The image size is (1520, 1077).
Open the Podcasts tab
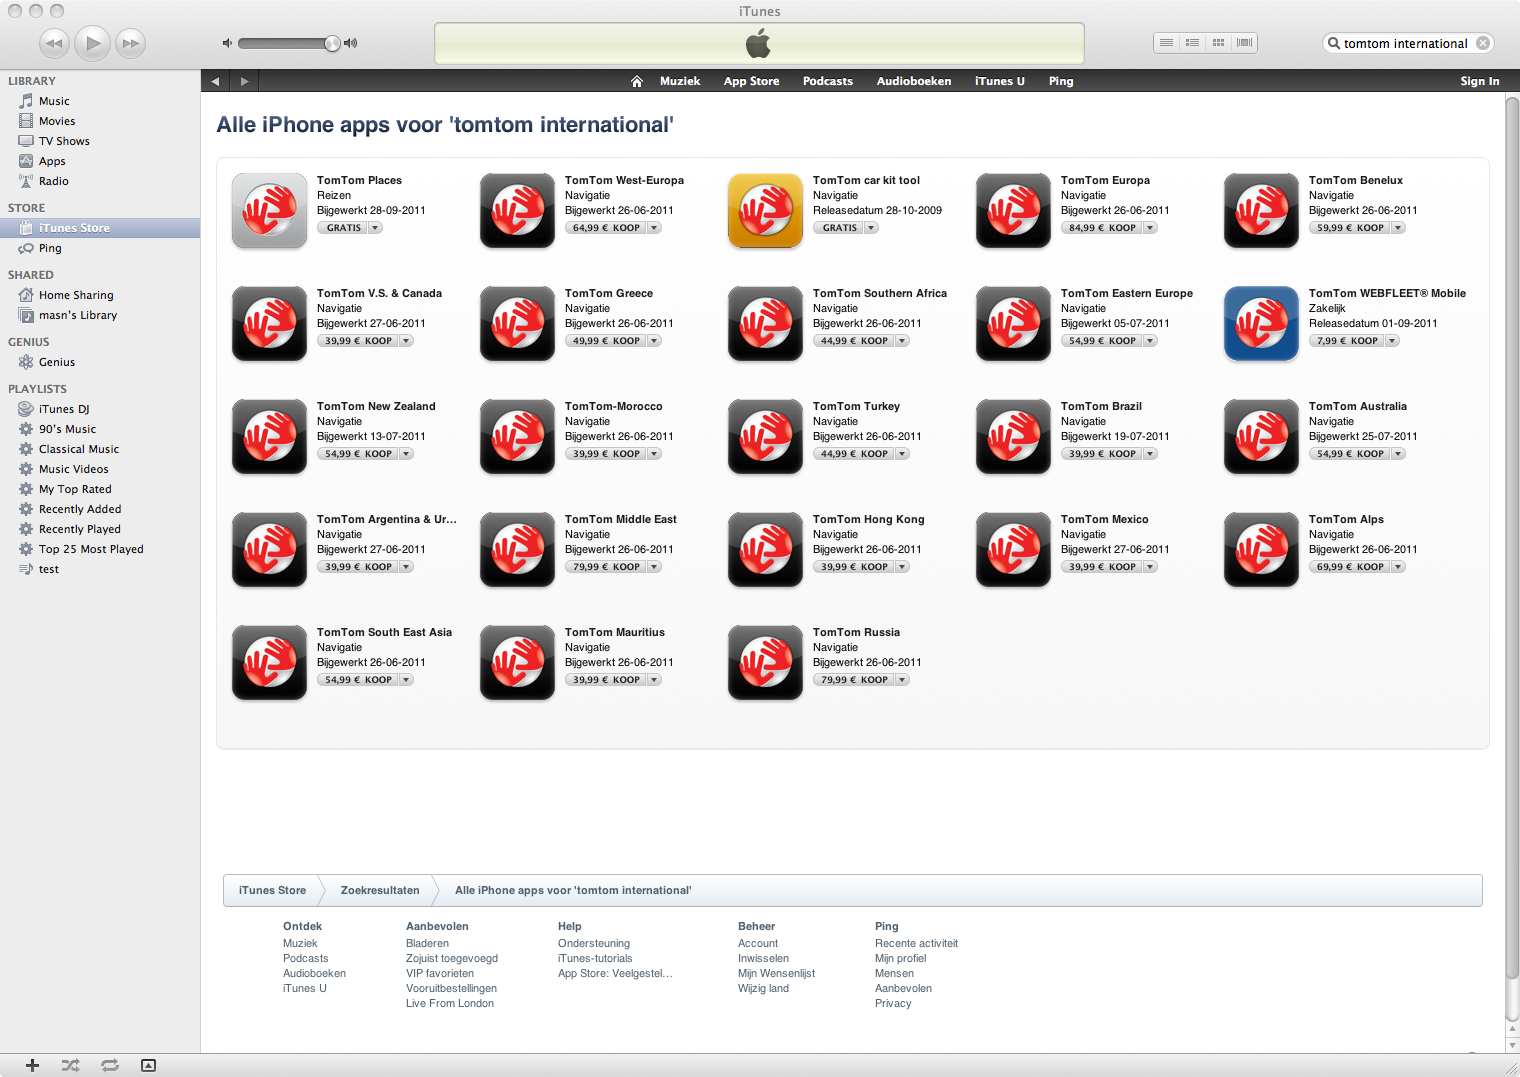point(828,81)
